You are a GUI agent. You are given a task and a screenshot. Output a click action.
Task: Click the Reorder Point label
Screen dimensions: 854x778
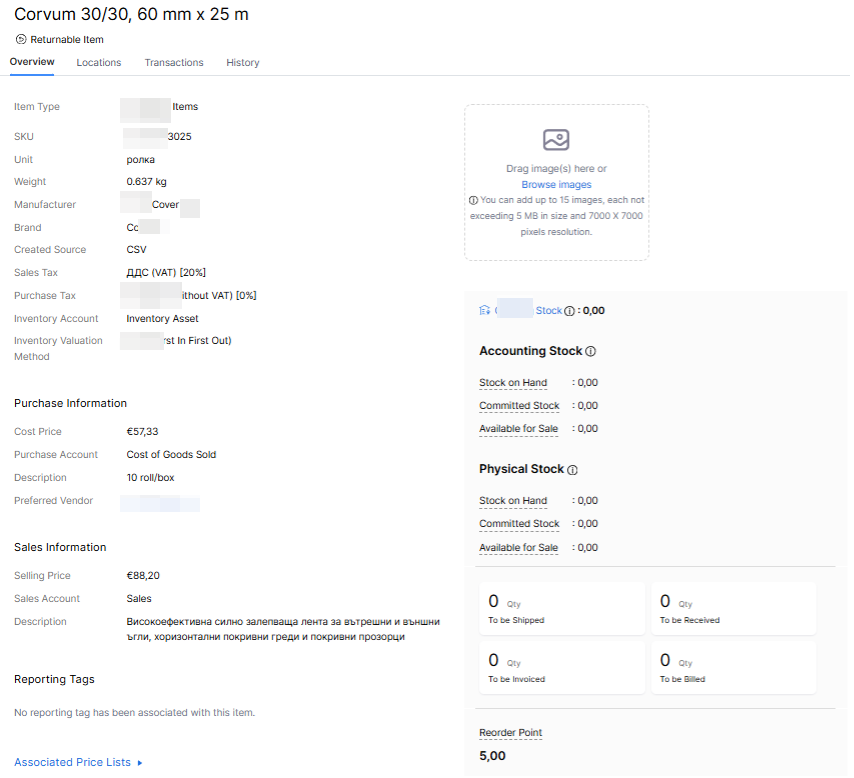[x=510, y=732]
